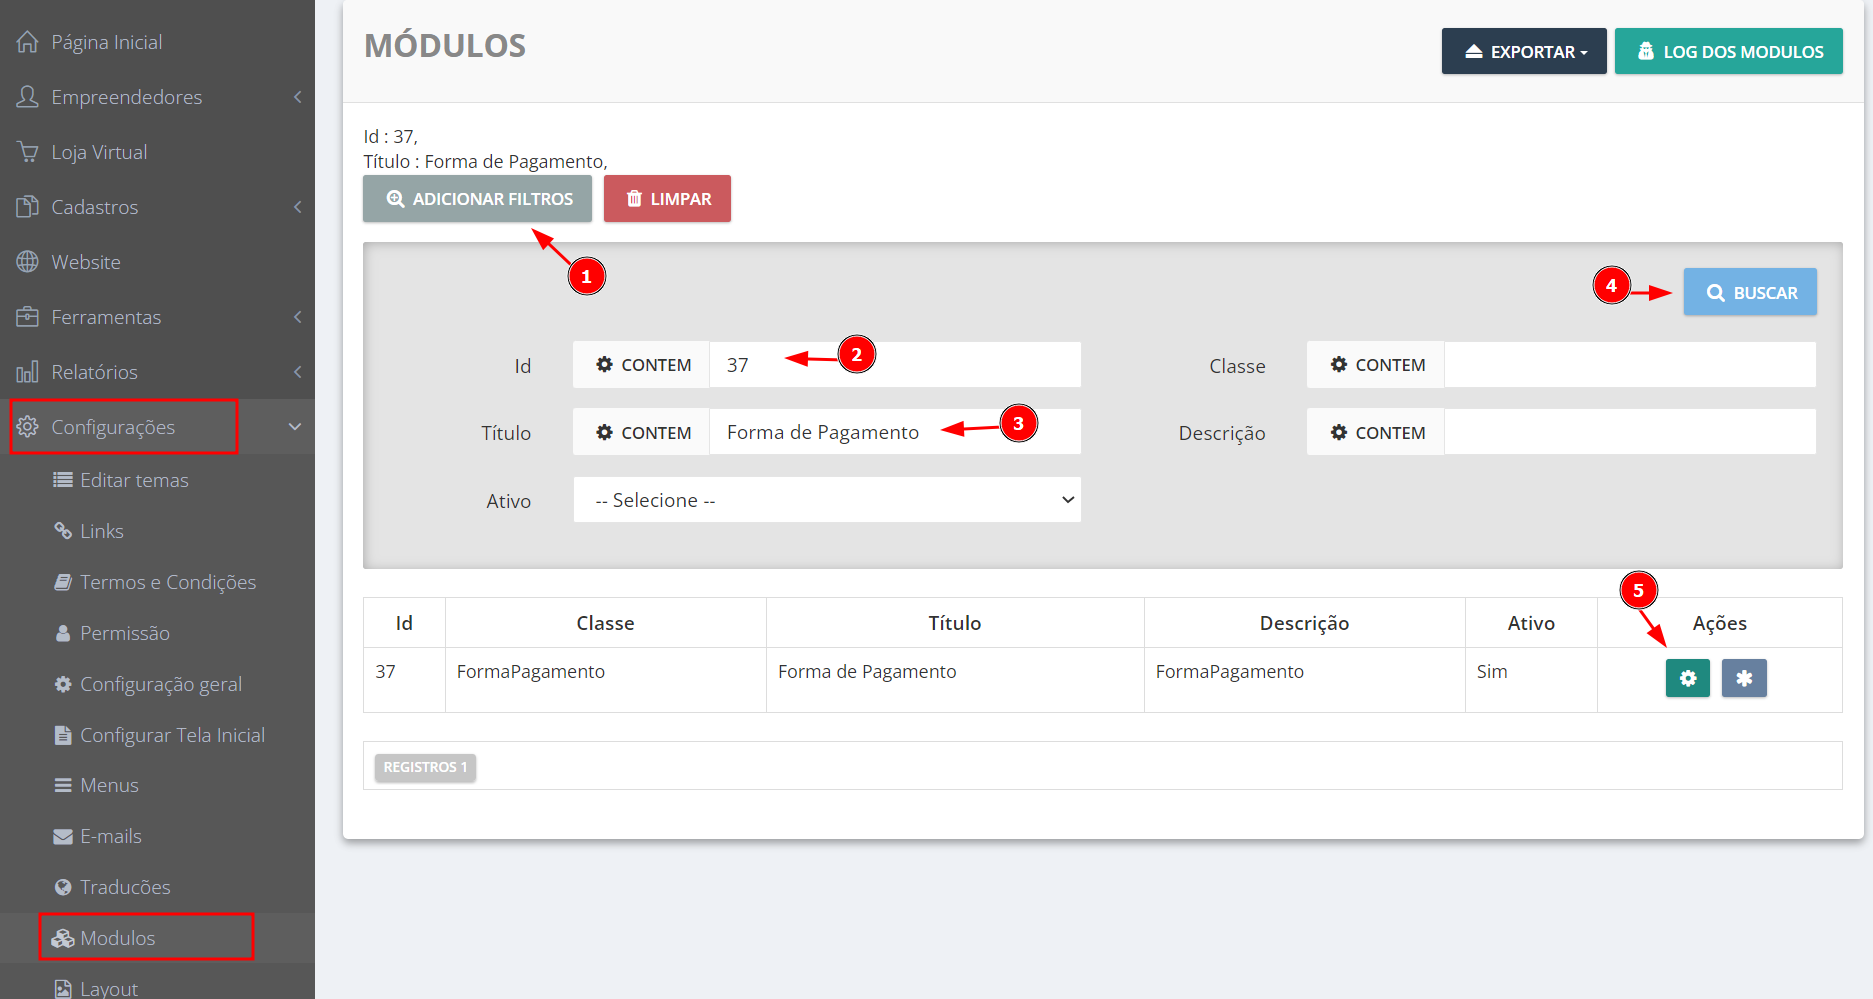Click the Links chain icon in sidebar
Image resolution: width=1873 pixels, height=999 pixels.
pyautogui.click(x=63, y=531)
